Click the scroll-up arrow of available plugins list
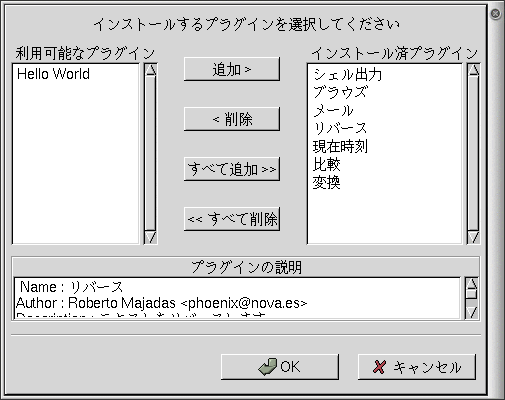 (x=151, y=70)
